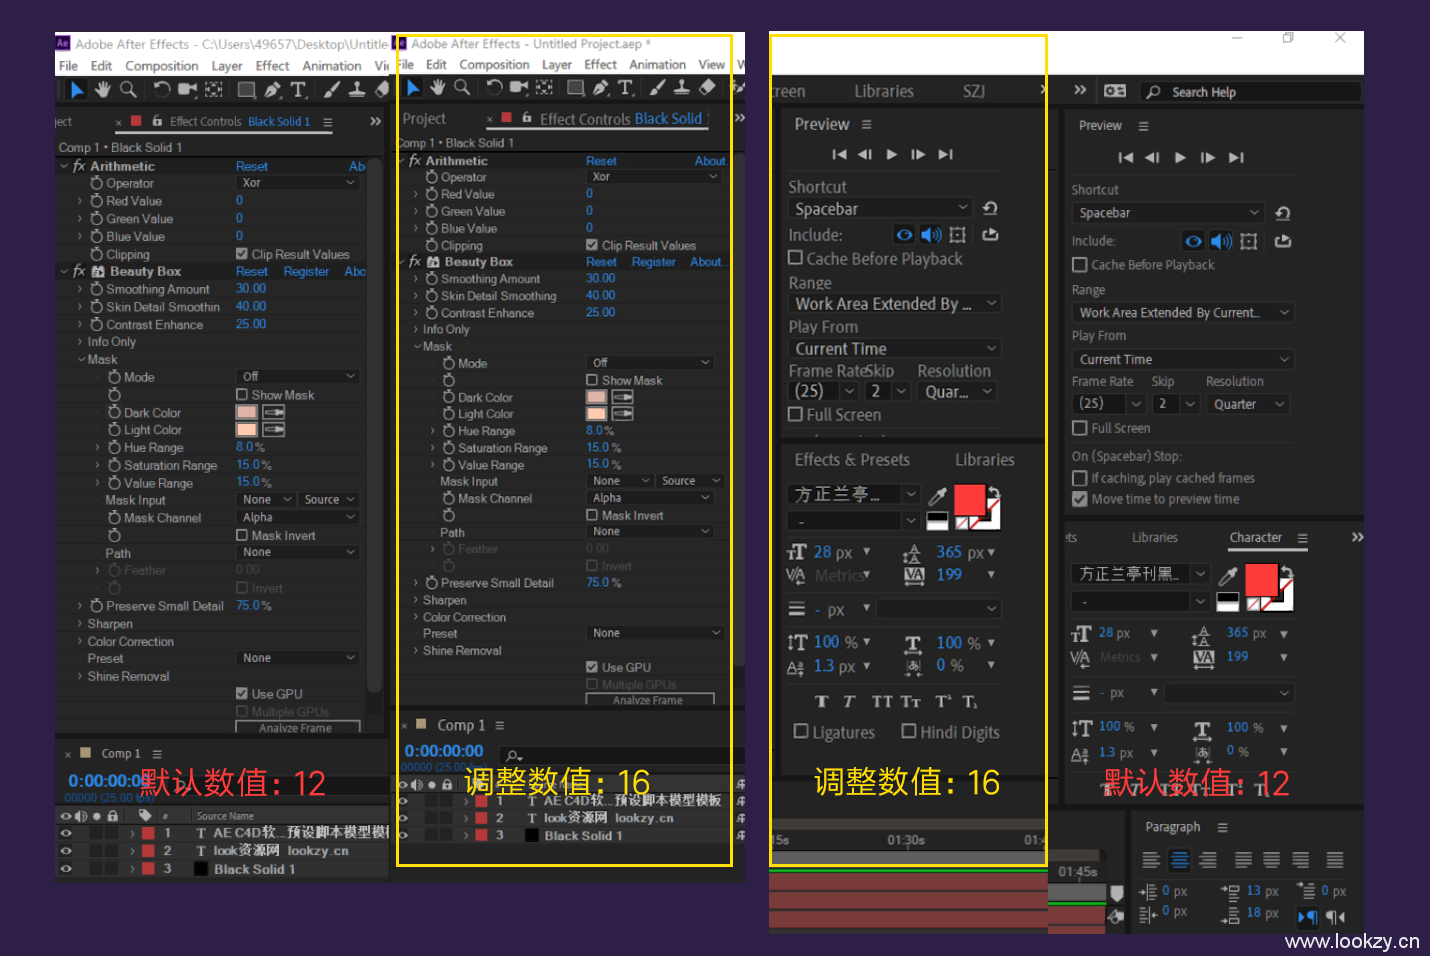This screenshot has height=956, width=1430.
Task: Click Light Color swatch in Untitled Project.aep window
Action: pyautogui.click(x=596, y=413)
